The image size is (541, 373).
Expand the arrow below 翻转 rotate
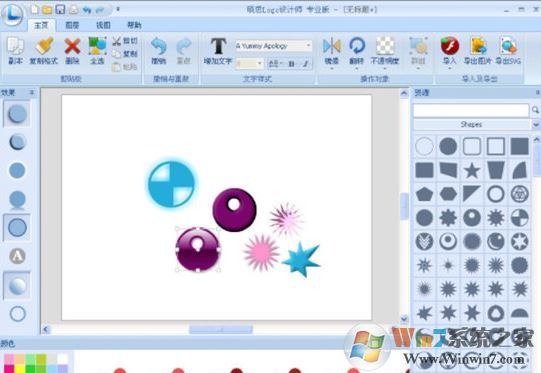357,68
